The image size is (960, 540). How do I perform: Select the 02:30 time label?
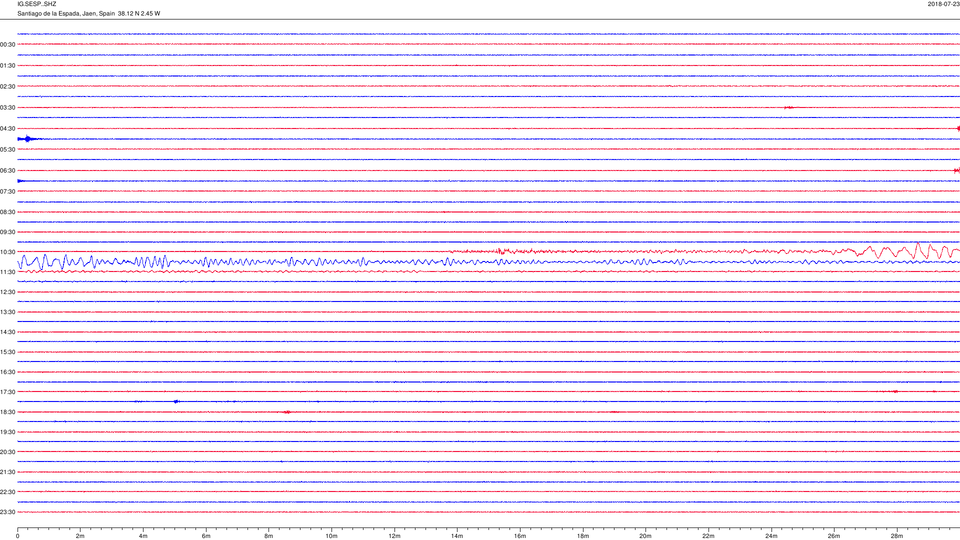click(x=8, y=86)
